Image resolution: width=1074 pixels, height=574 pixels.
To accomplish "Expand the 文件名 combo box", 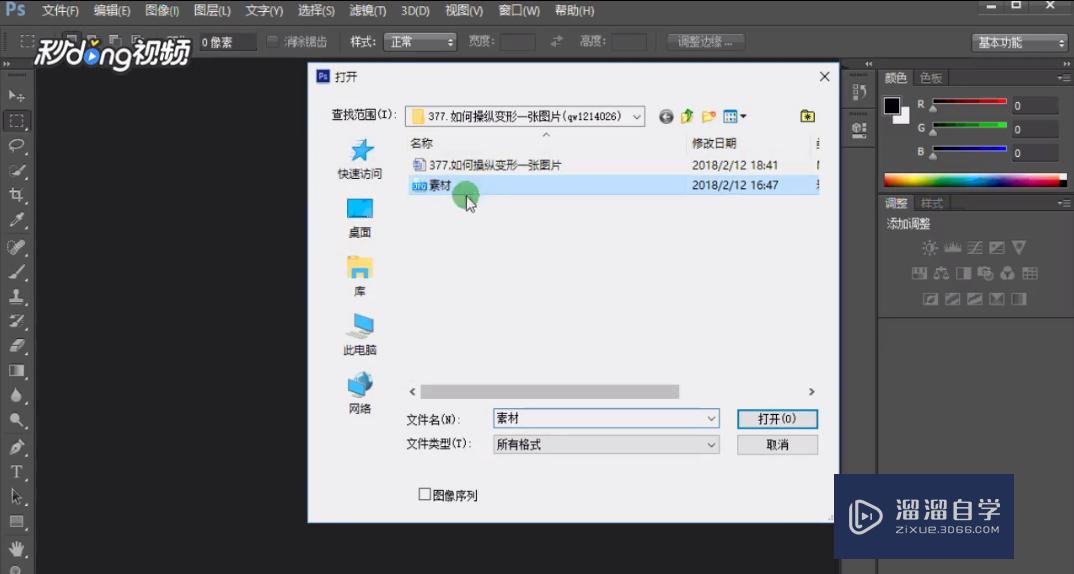I will point(711,419).
